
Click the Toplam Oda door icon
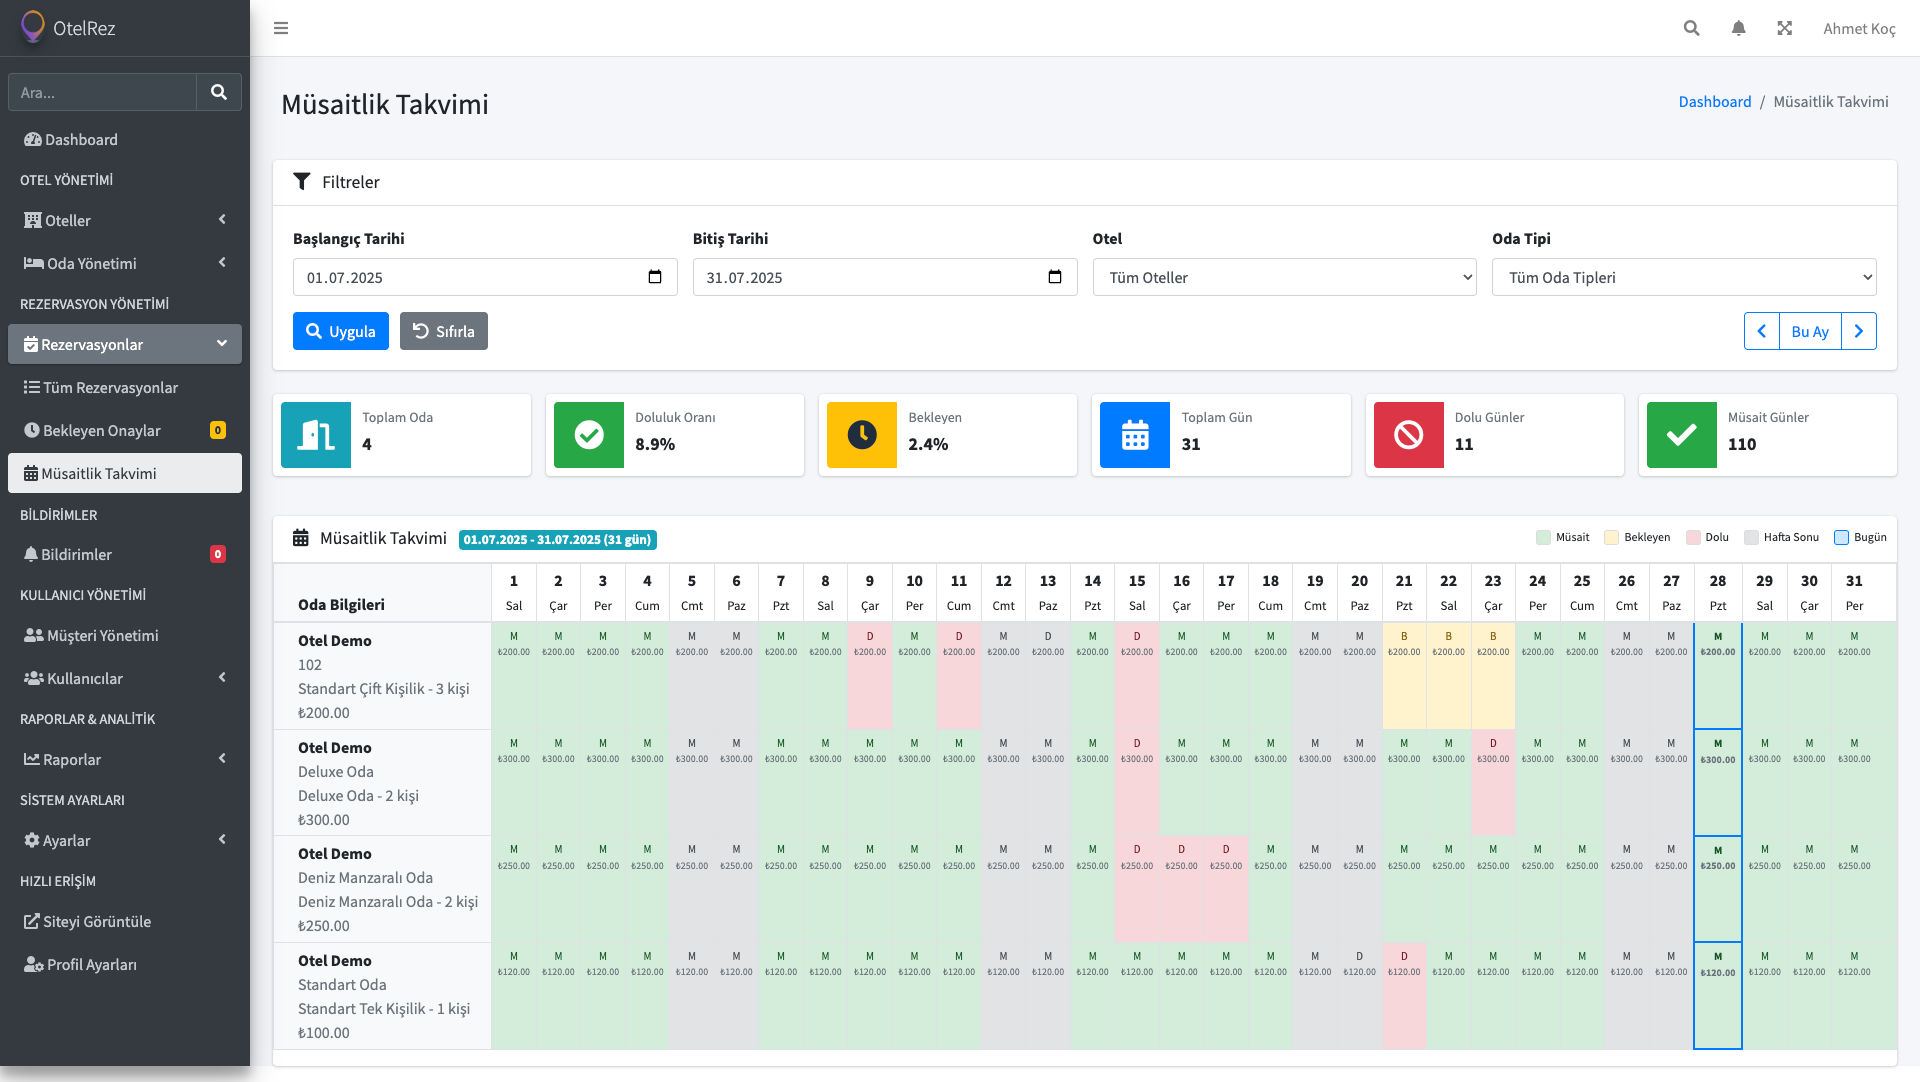(316, 435)
